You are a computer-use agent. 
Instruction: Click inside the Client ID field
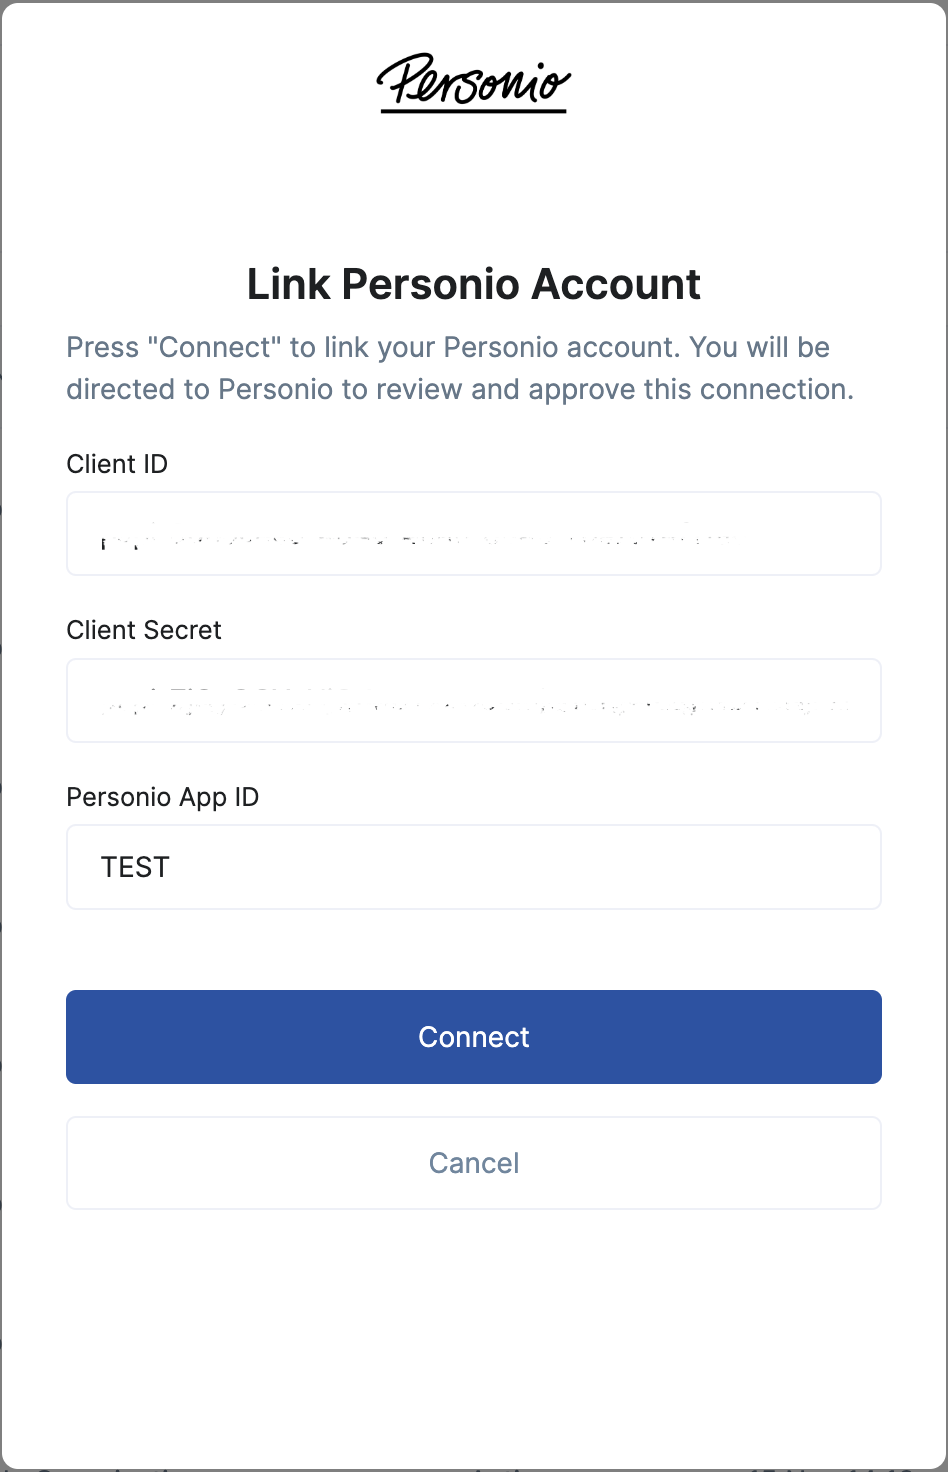(473, 533)
